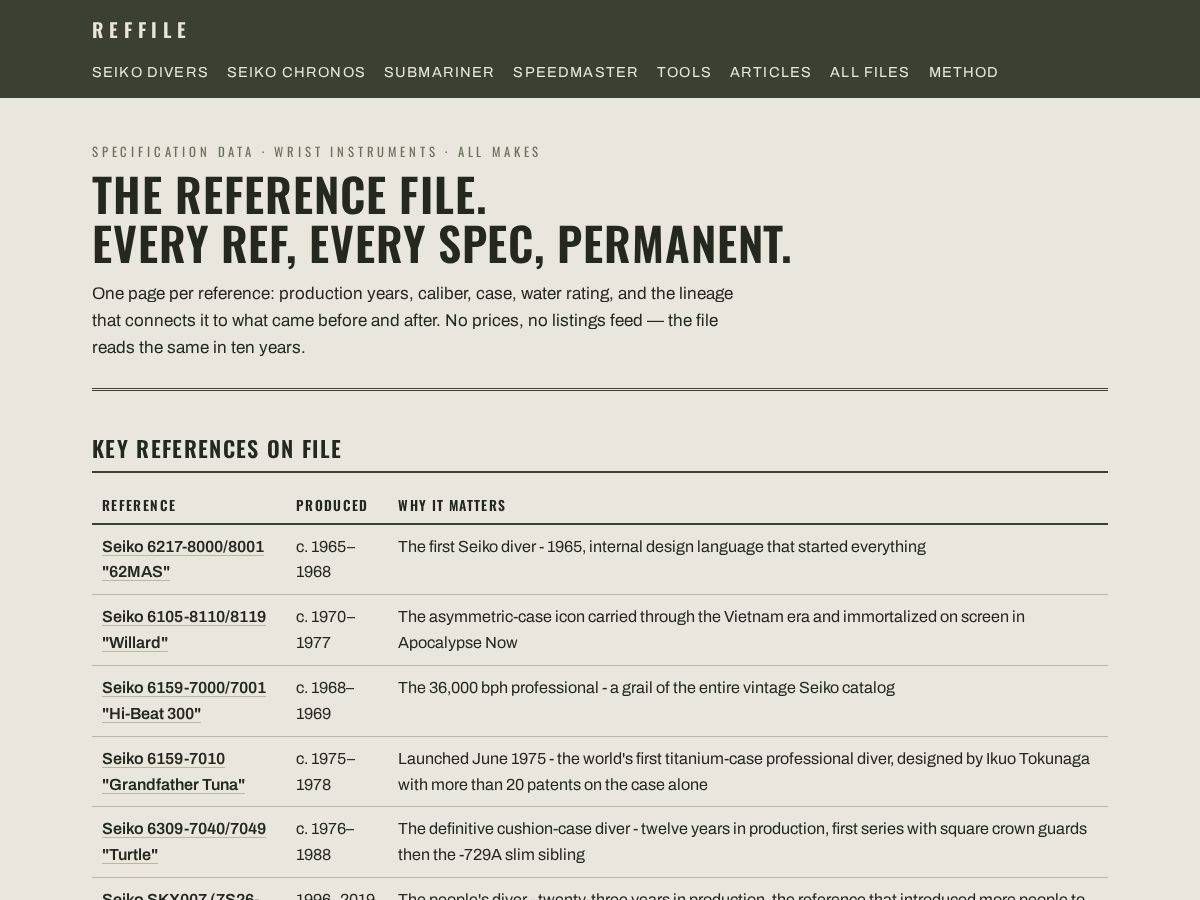Open Seiko 6217-8000/8001 "62MAS" reference
This screenshot has width=1200, height=900.
(183, 559)
